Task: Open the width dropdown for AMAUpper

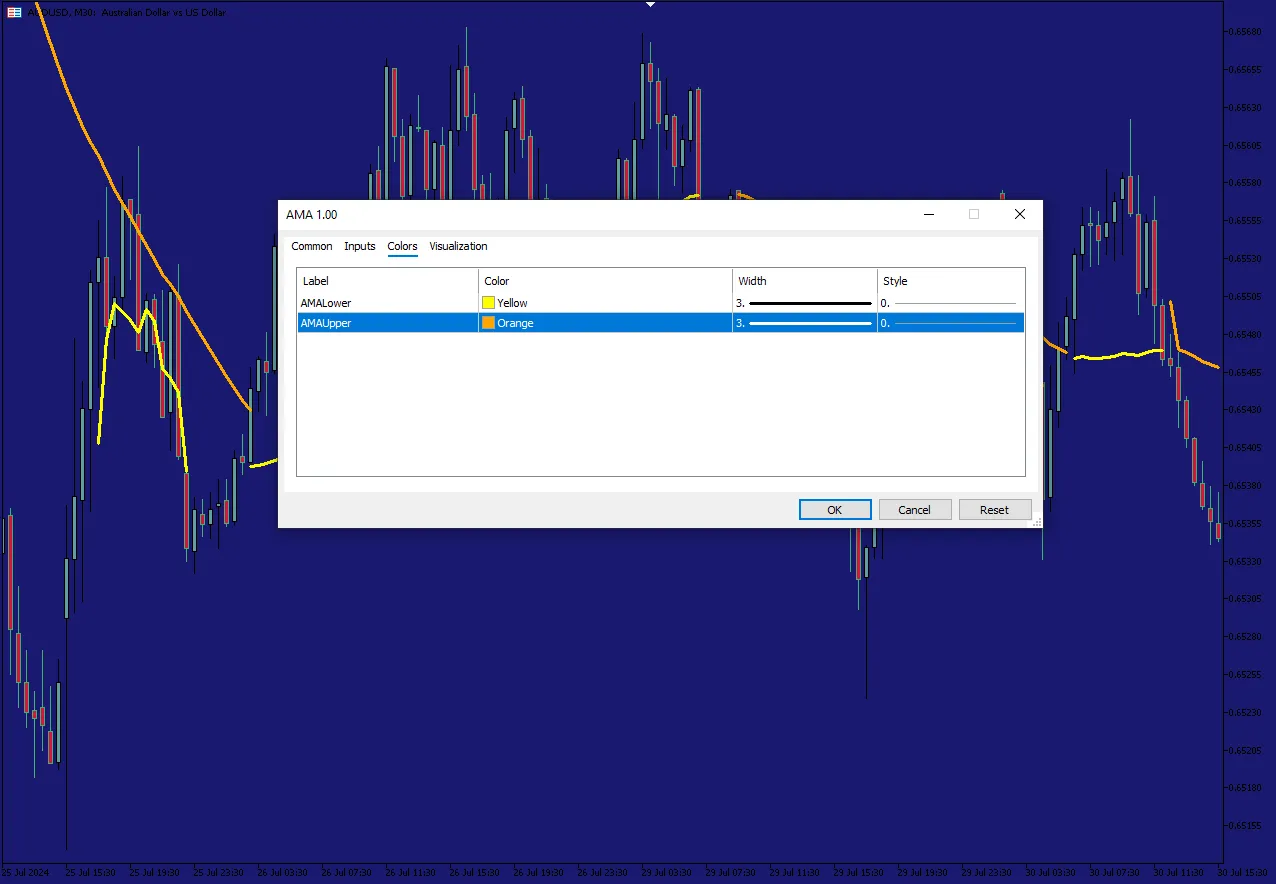Action: [804, 323]
